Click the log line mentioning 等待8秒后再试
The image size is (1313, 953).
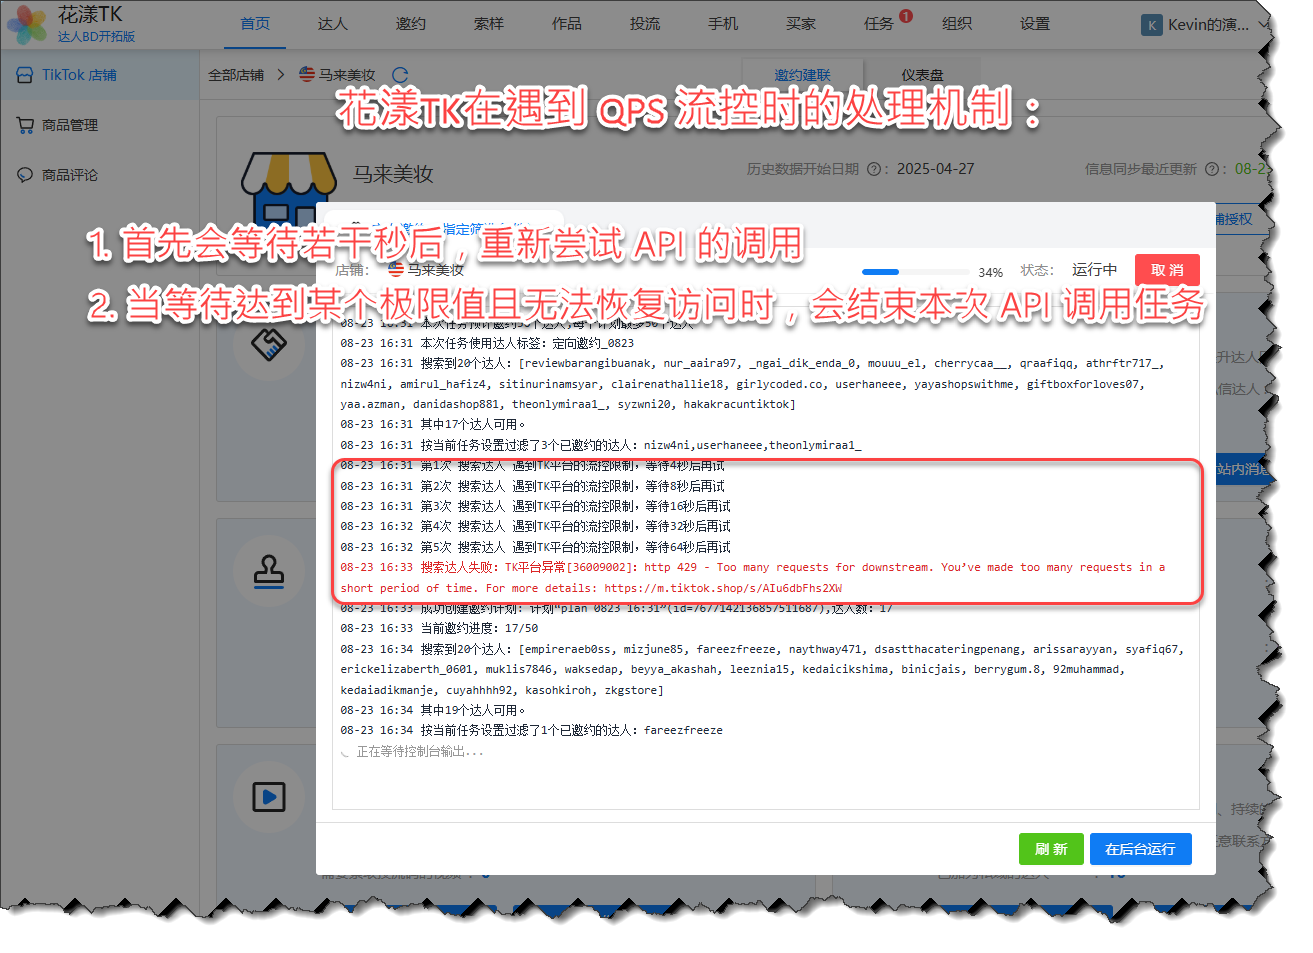pos(532,486)
